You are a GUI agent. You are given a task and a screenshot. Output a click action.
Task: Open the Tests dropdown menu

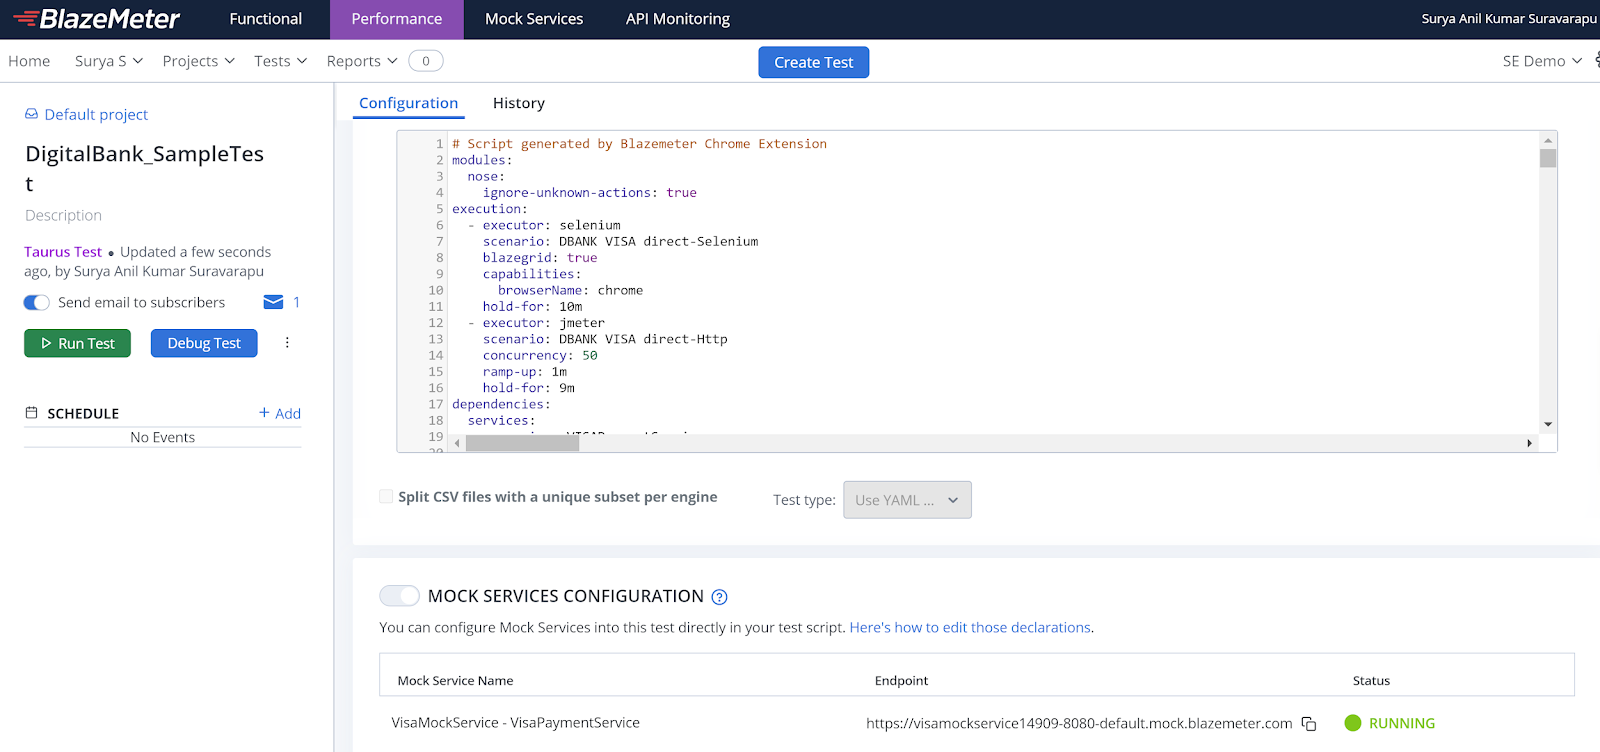280,61
